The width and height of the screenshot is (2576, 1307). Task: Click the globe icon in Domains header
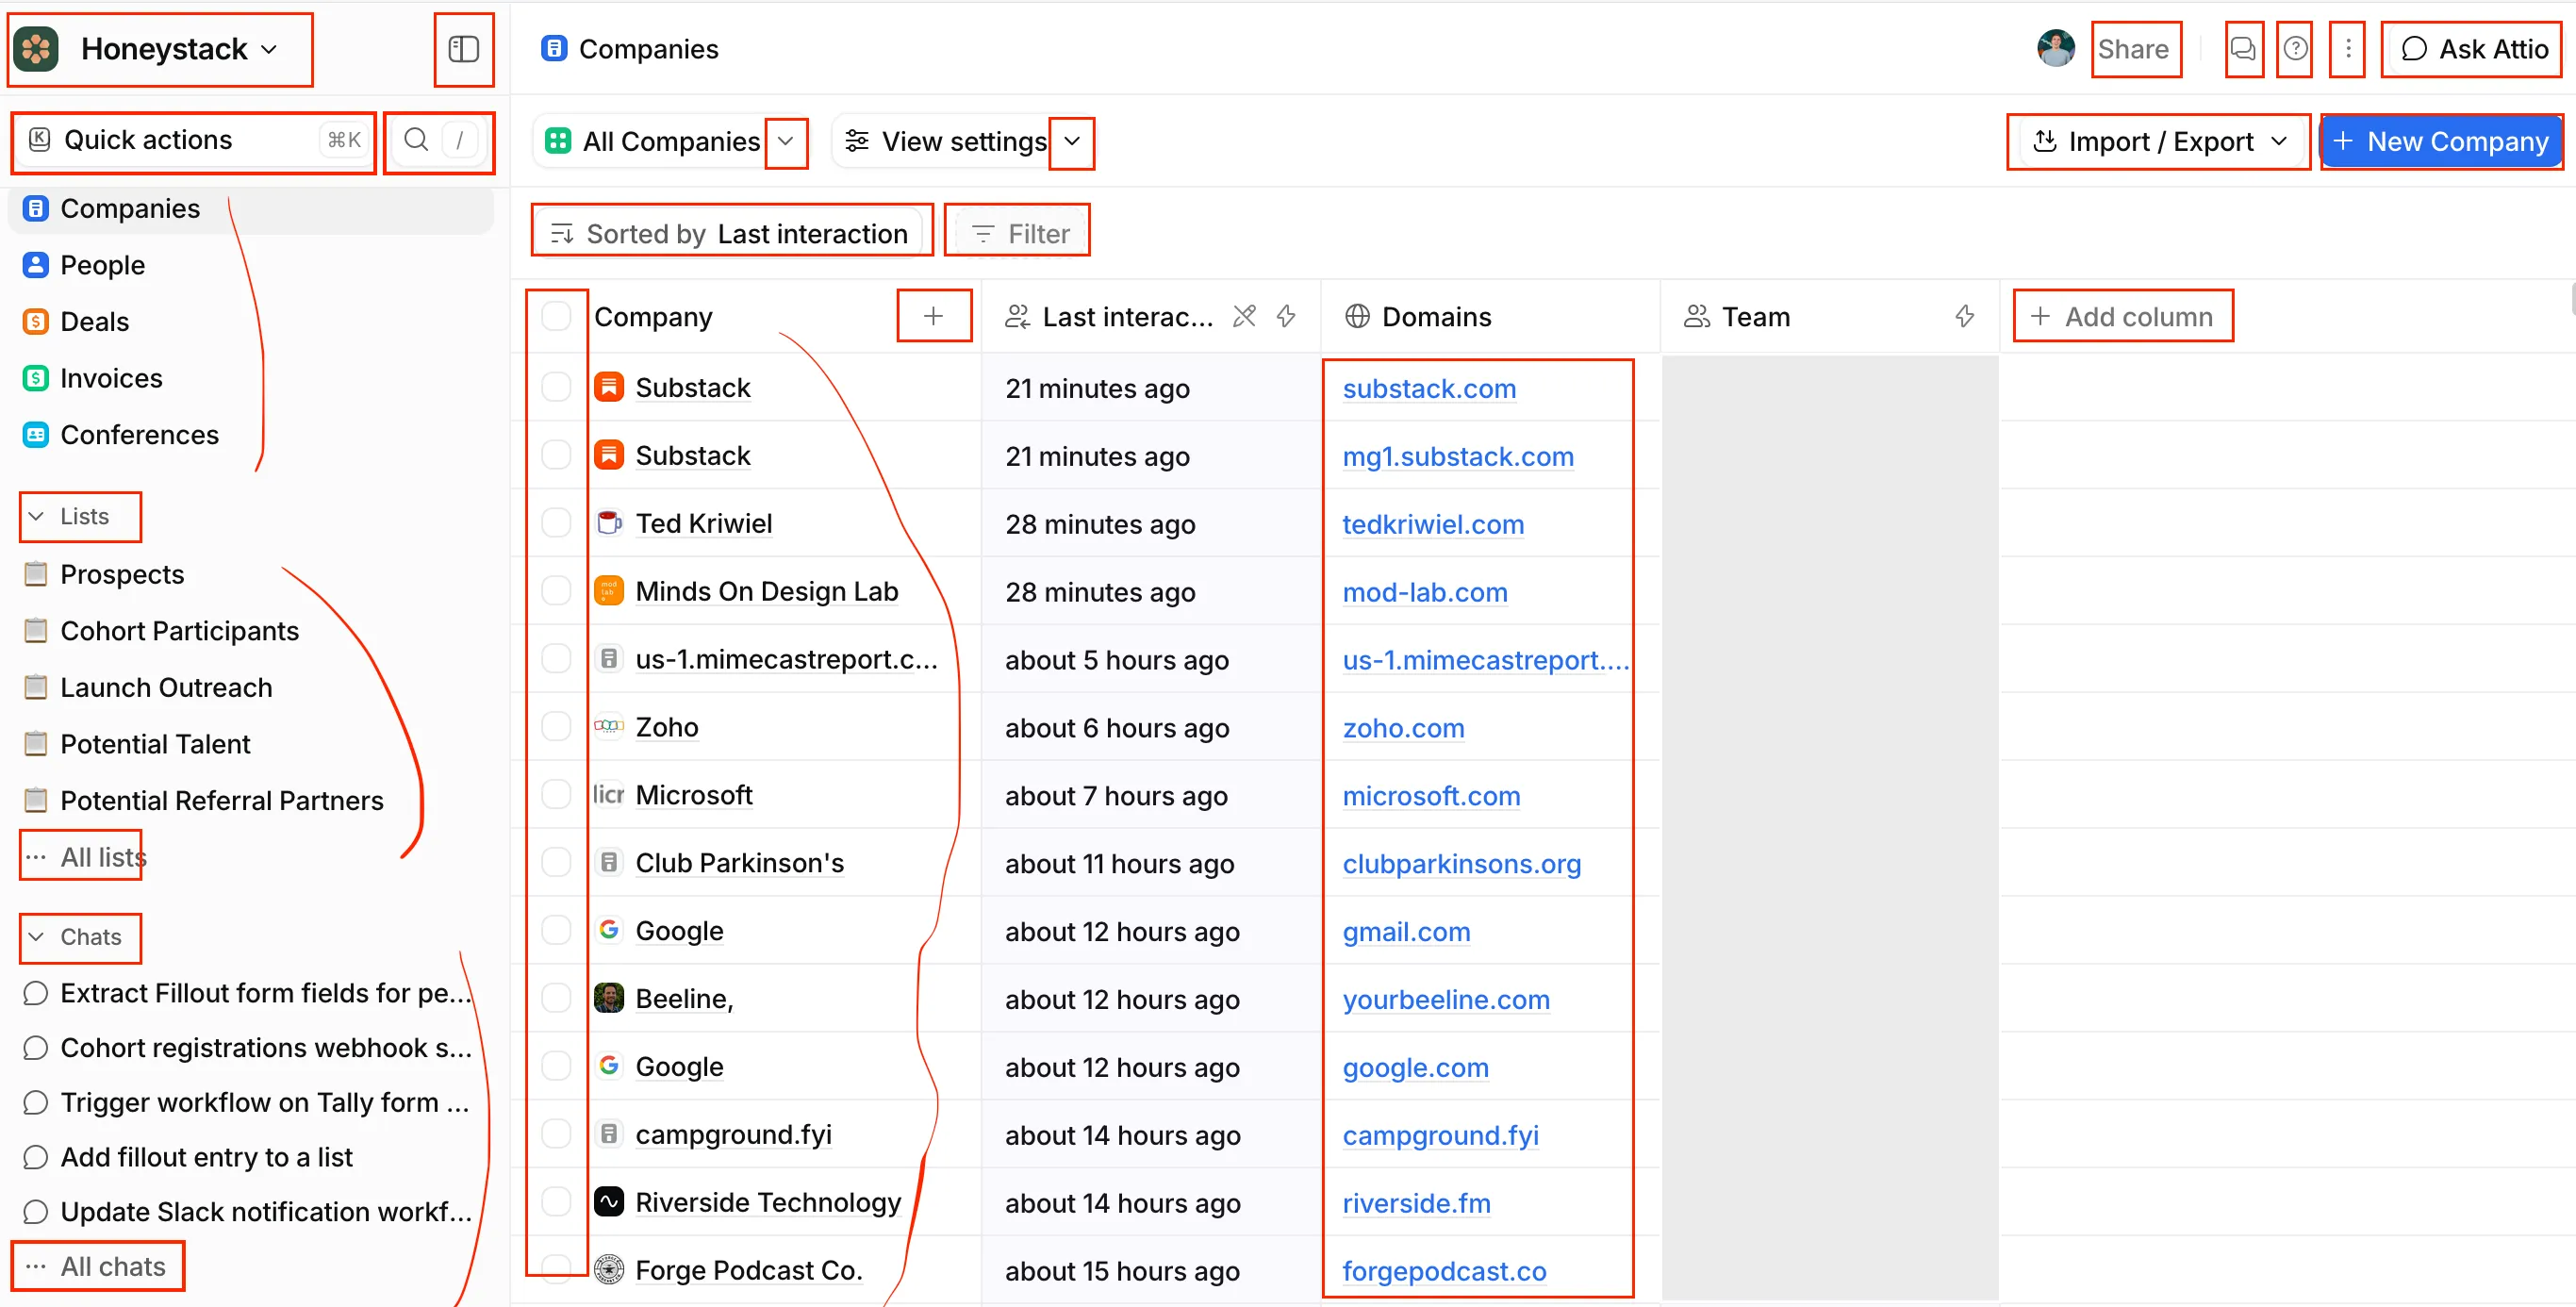[1357, 317]
